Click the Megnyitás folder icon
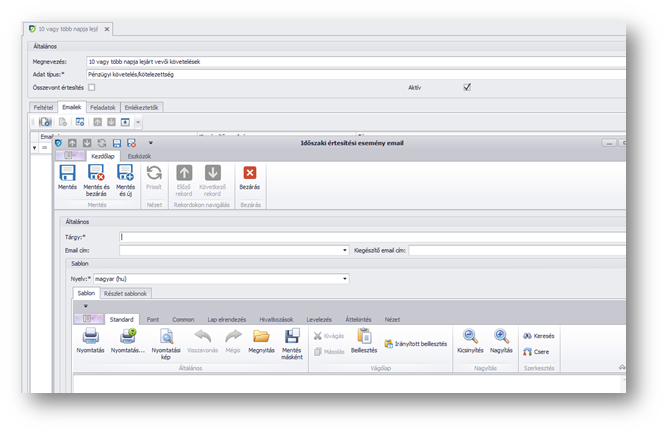Screen dimensions: 668x435 tap(261, 337)
